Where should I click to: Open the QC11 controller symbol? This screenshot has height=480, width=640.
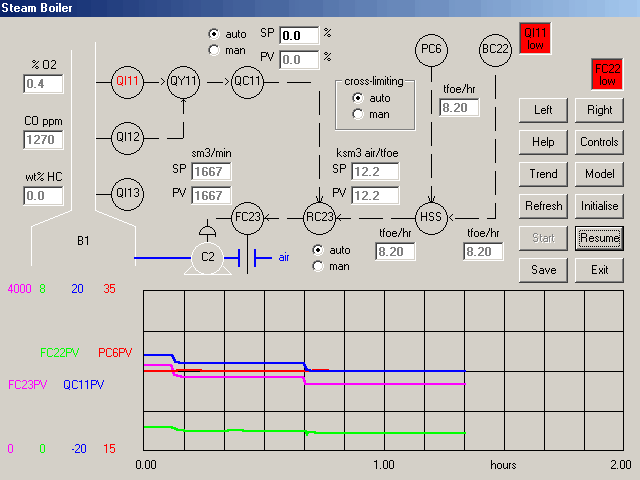248,80
